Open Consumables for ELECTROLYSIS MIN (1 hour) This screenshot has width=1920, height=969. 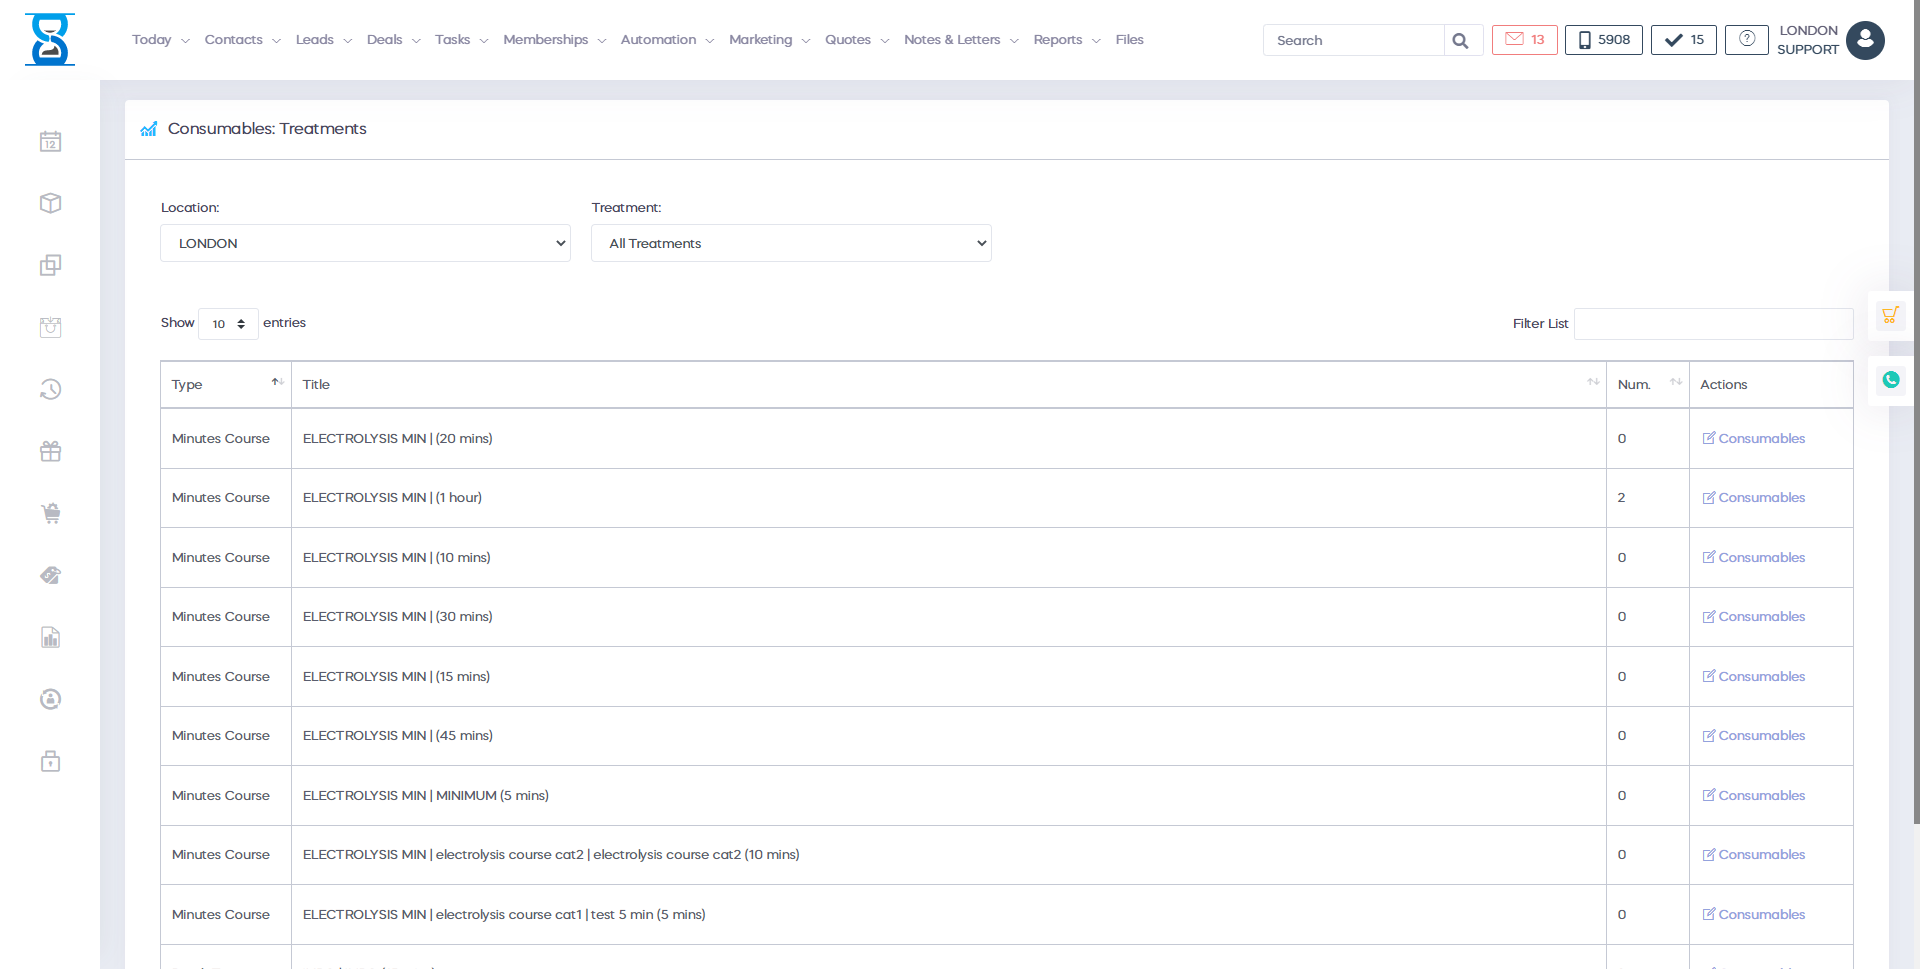point(1760,498)
